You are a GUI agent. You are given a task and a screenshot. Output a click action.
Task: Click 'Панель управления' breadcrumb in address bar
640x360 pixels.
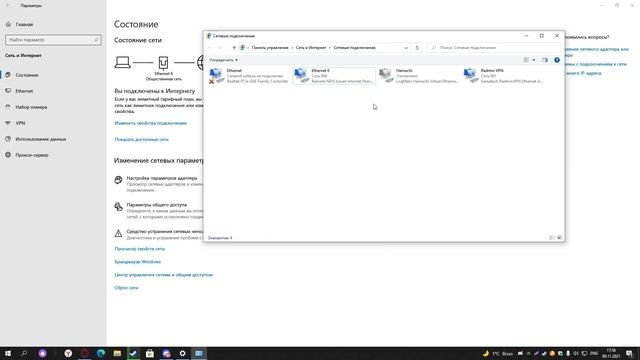coord(270,48)
